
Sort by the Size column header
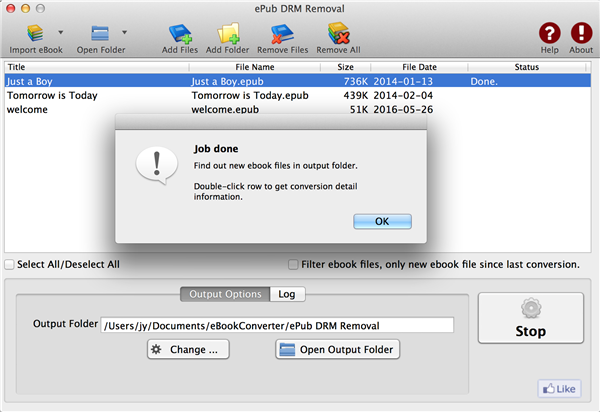[x=345, y=67]
